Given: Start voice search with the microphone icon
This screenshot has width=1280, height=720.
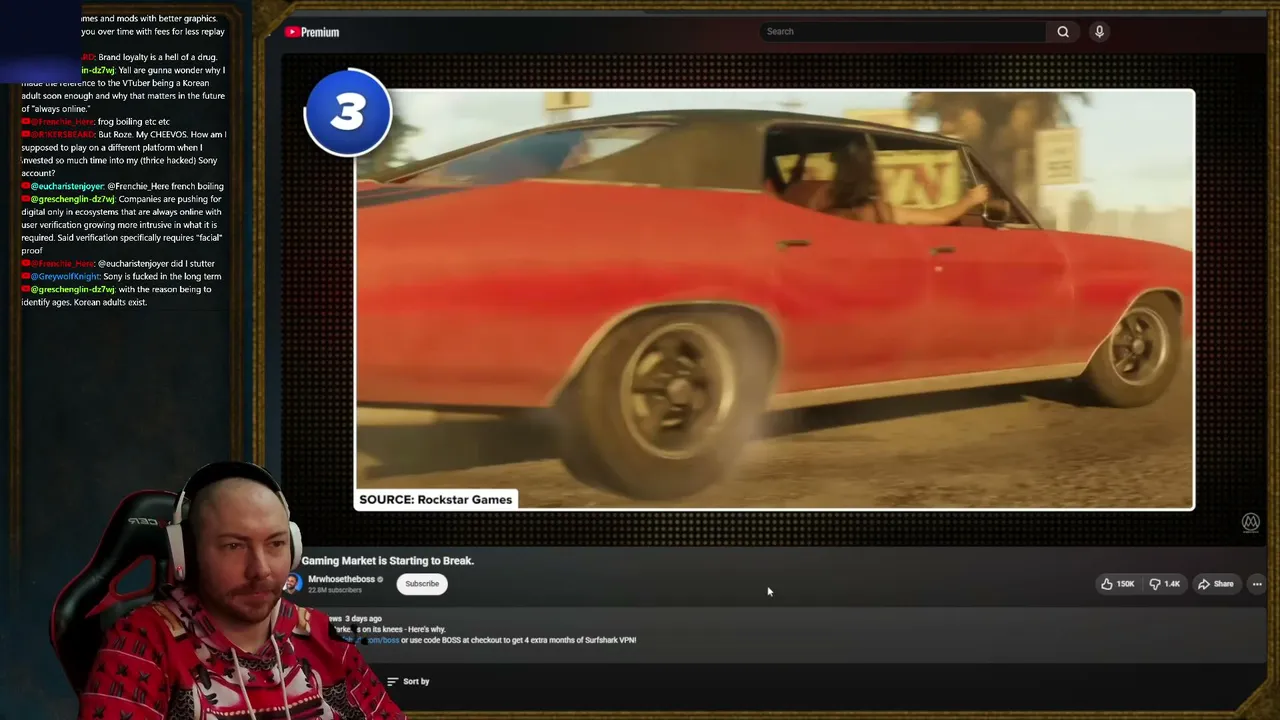Looking at the screenshot, I should [x=1099, y=32].
